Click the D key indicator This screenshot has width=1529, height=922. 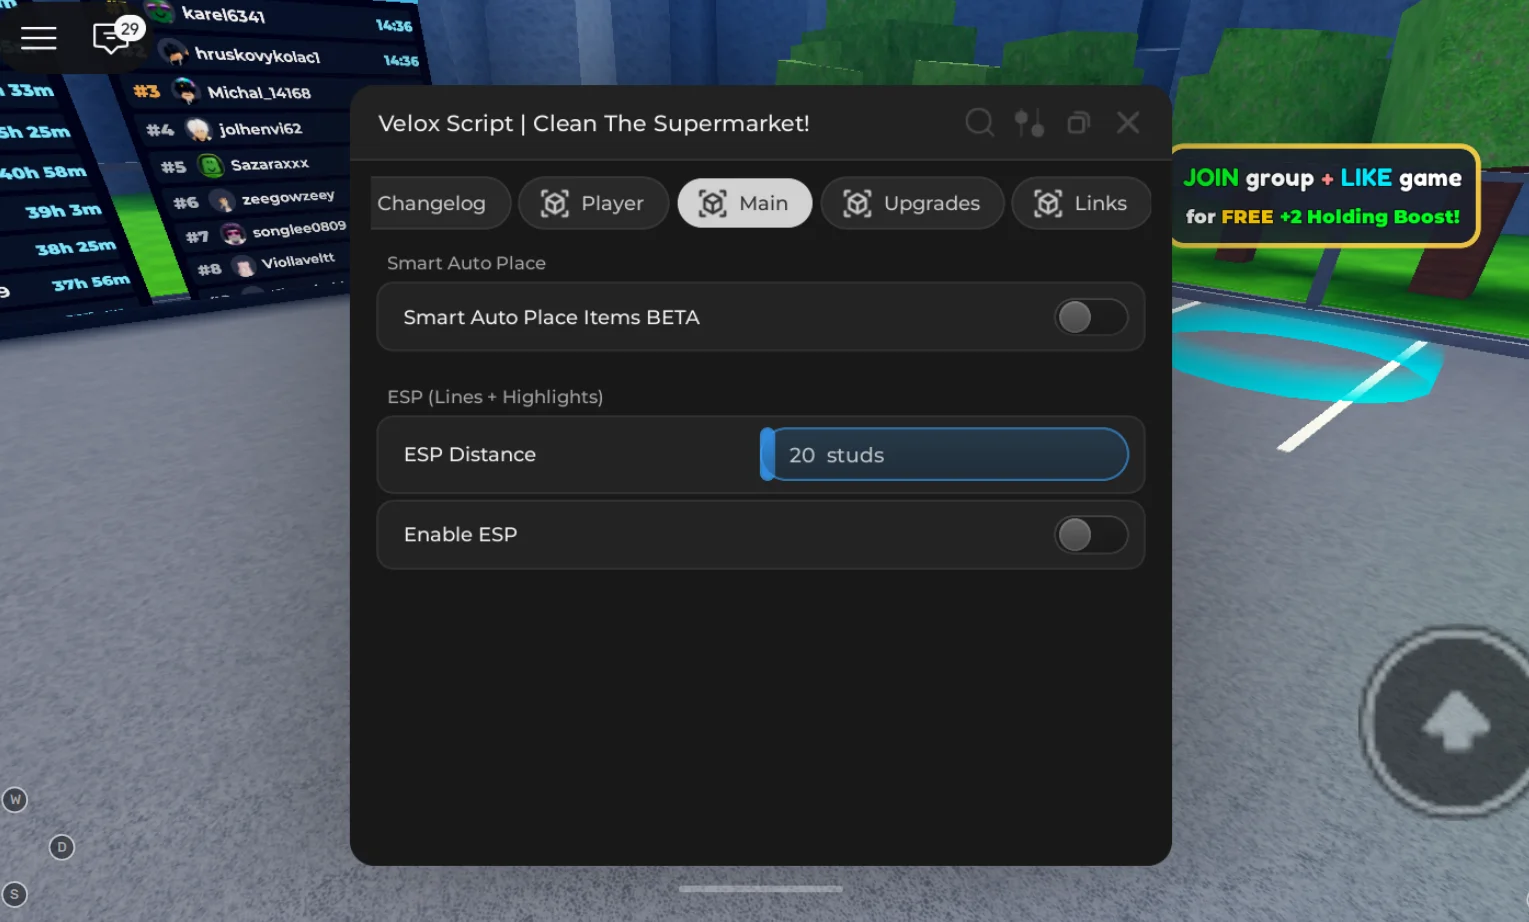(62, 847)
